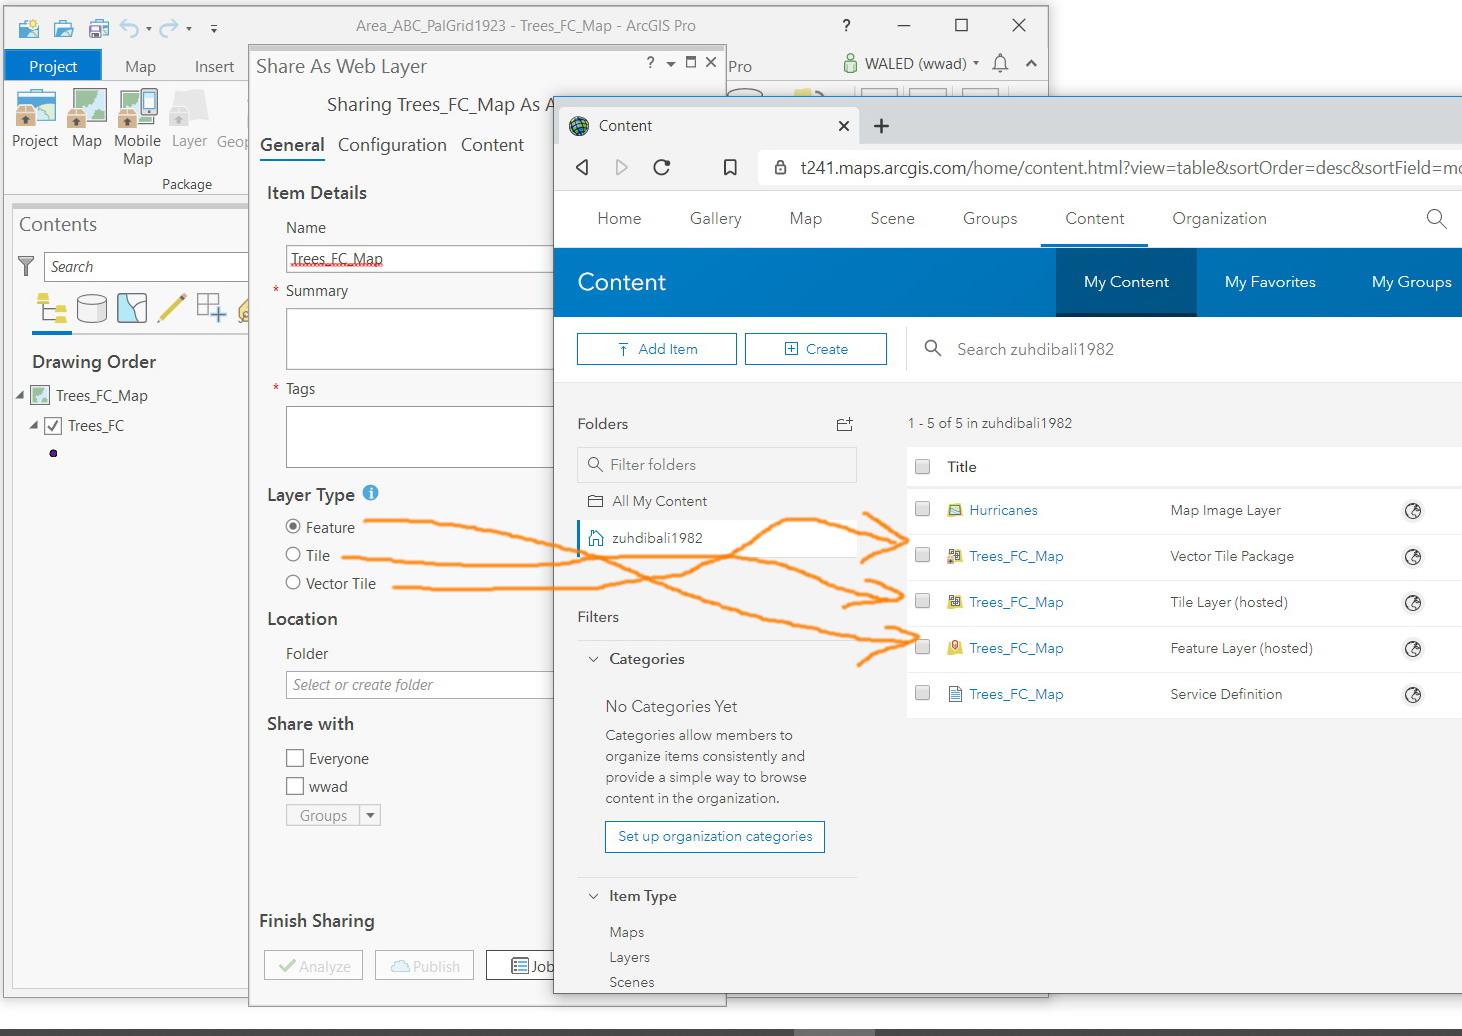Click the browser bookmark icon

(x=730, y=167)
